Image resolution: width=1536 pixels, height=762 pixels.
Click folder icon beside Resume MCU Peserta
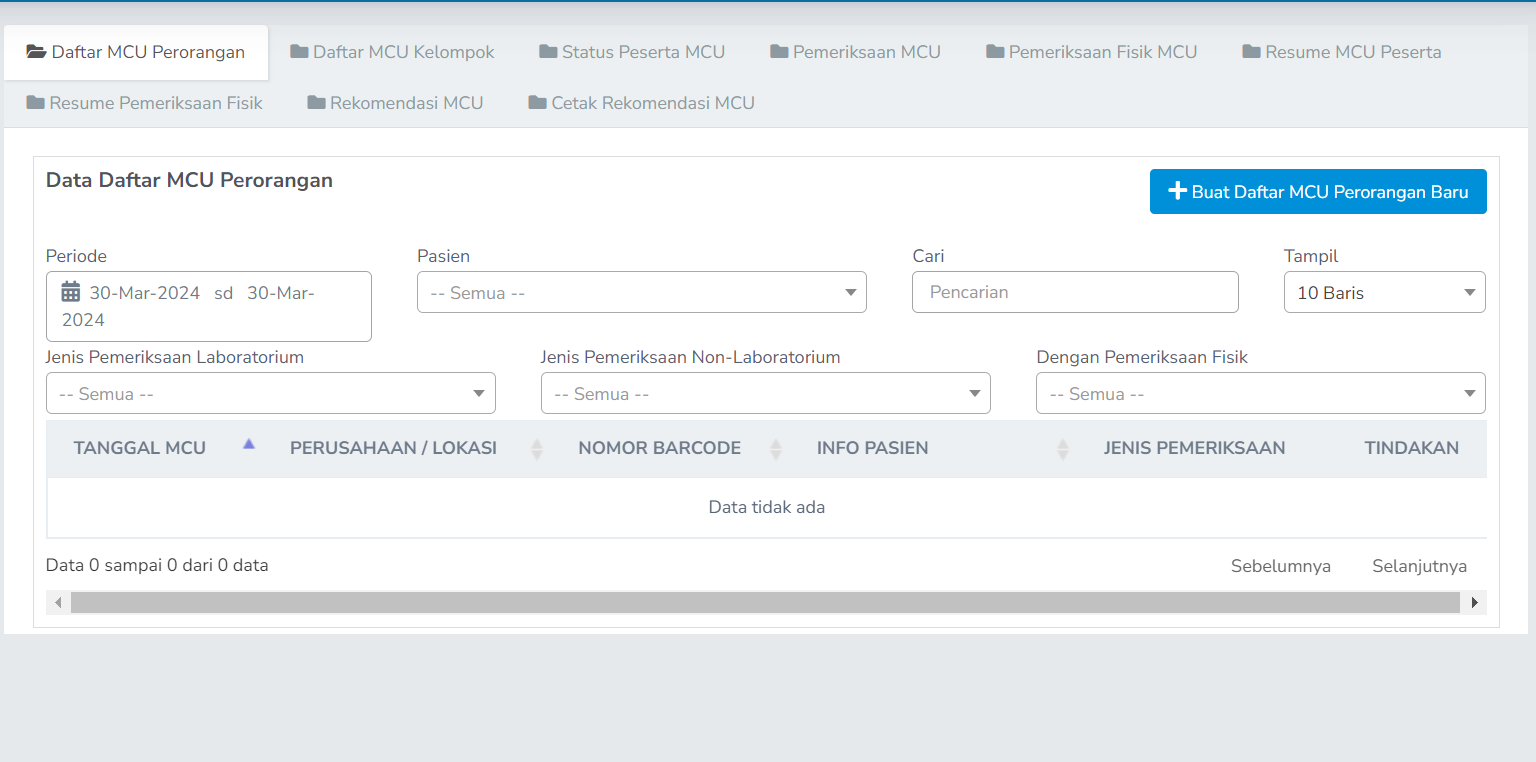coord(1251,52)
